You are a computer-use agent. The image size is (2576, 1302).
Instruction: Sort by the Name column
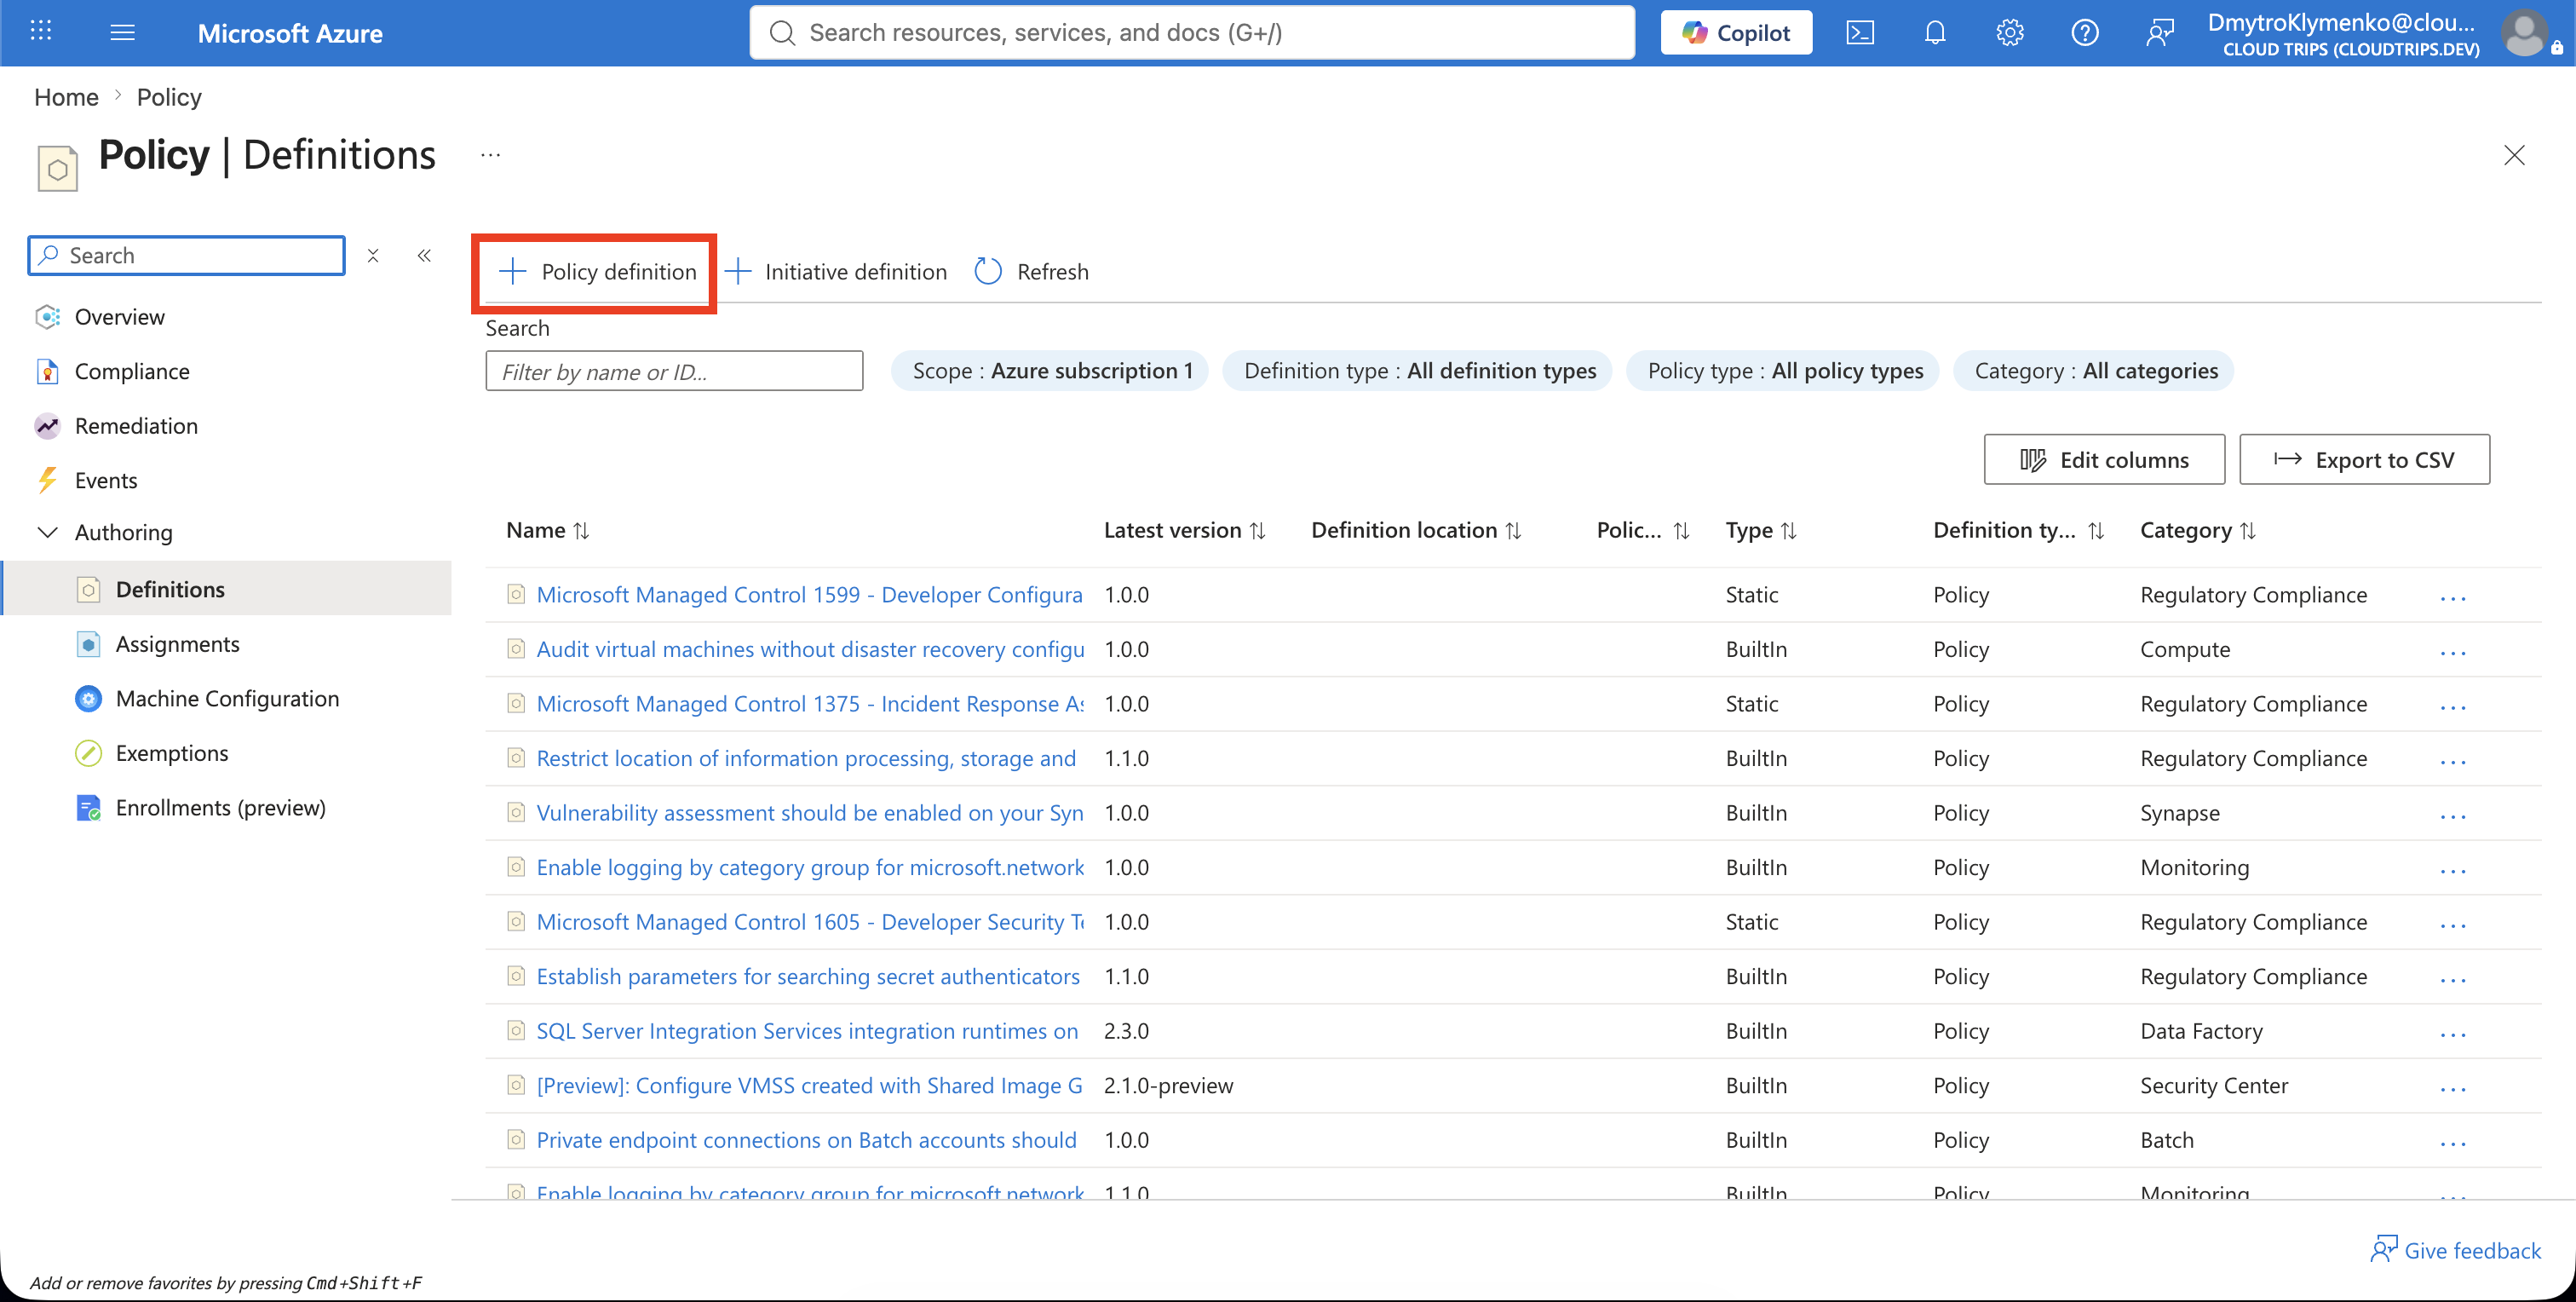[x=548, y=531]
